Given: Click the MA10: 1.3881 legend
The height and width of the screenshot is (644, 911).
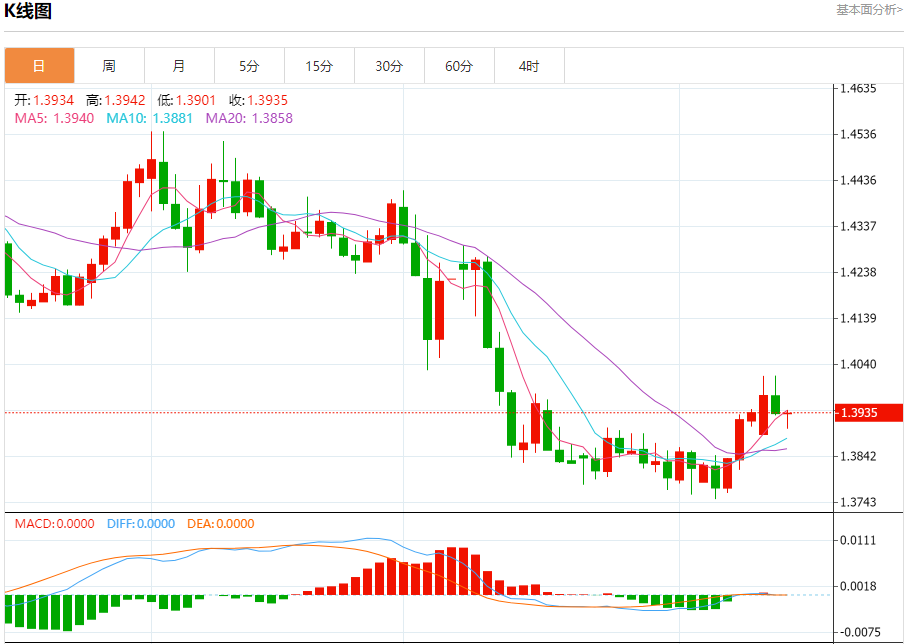Looking at the screenshot, I should pos(149,118).
